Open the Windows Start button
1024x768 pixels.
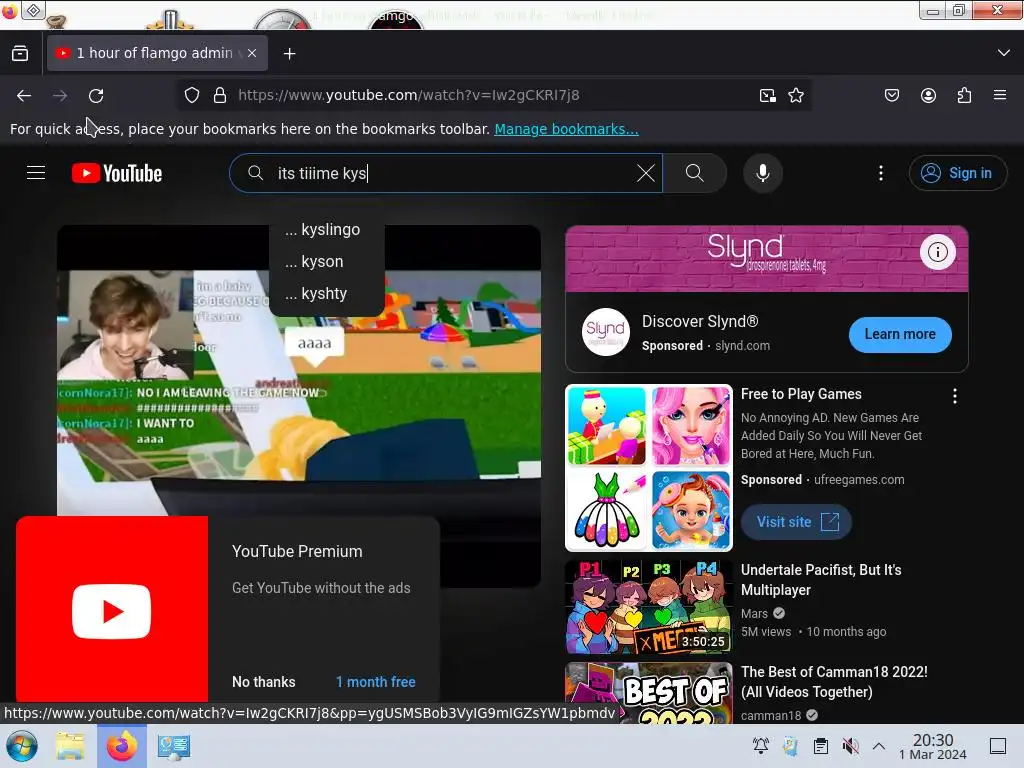(22, 746)
